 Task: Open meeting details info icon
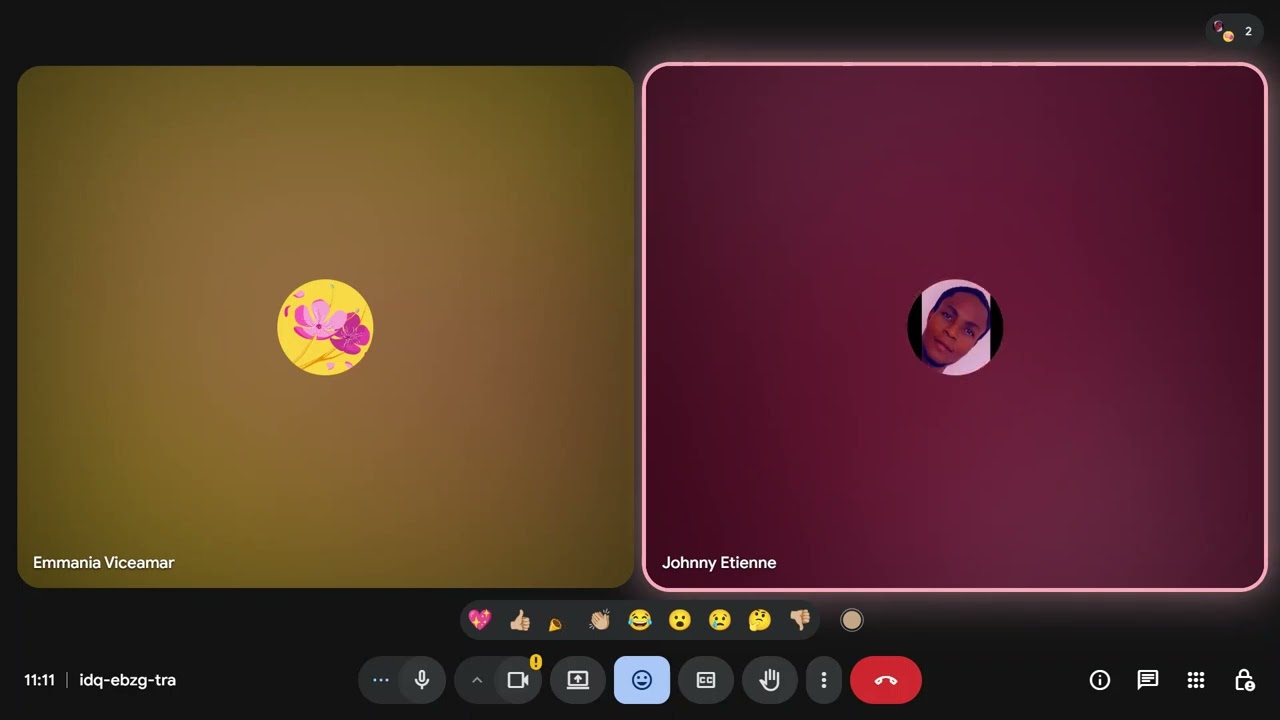coord(1100,680)
